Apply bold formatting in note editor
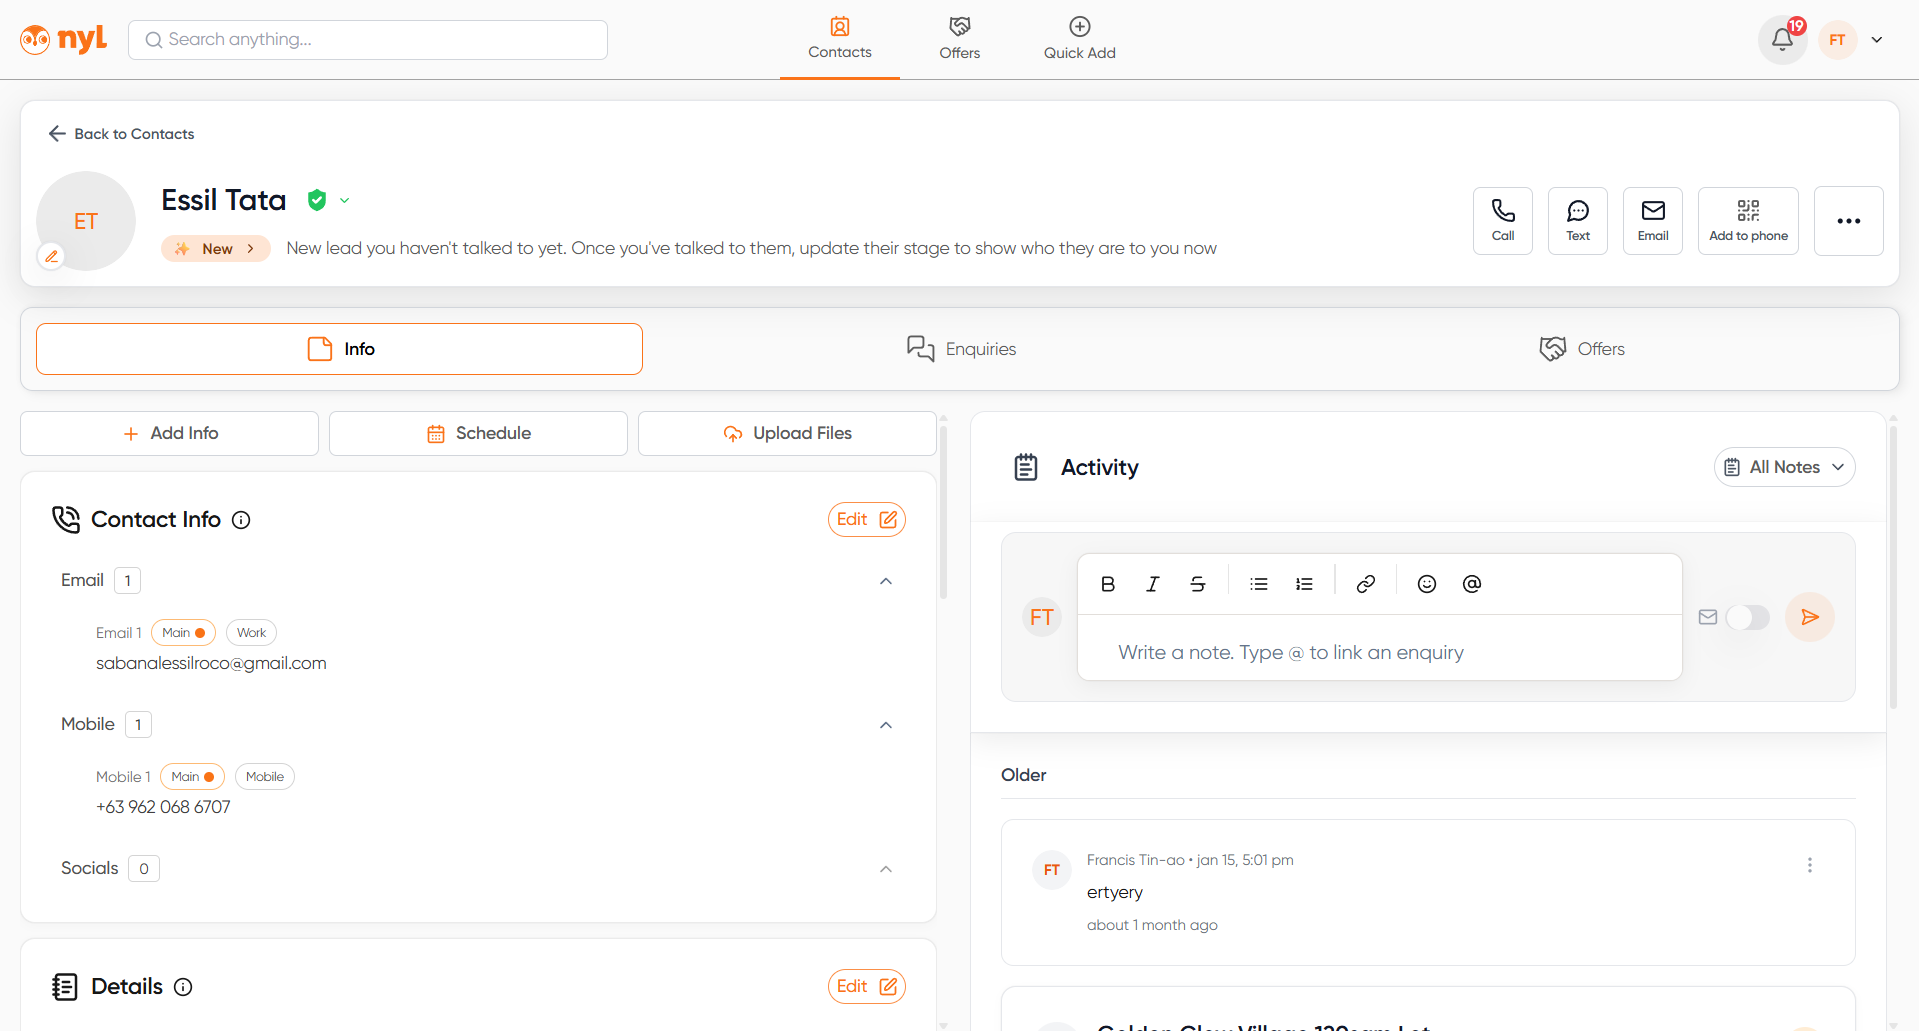The width and height of the screenshot is (1919, 1031). pyautogui.click(x=1107, y=584)
